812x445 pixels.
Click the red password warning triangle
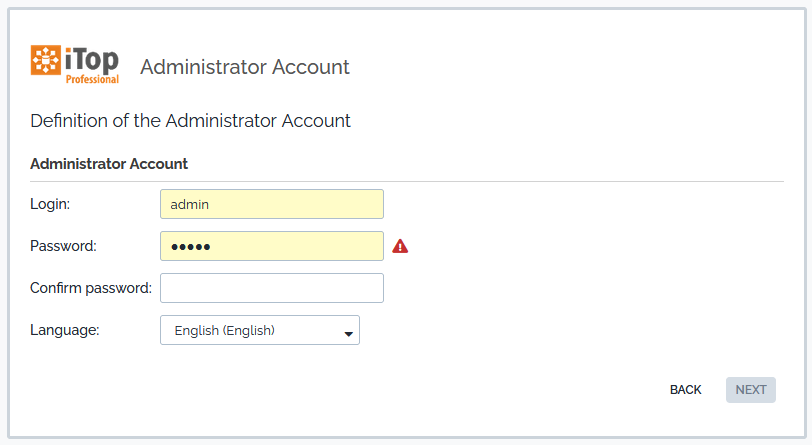coord(400,246)
